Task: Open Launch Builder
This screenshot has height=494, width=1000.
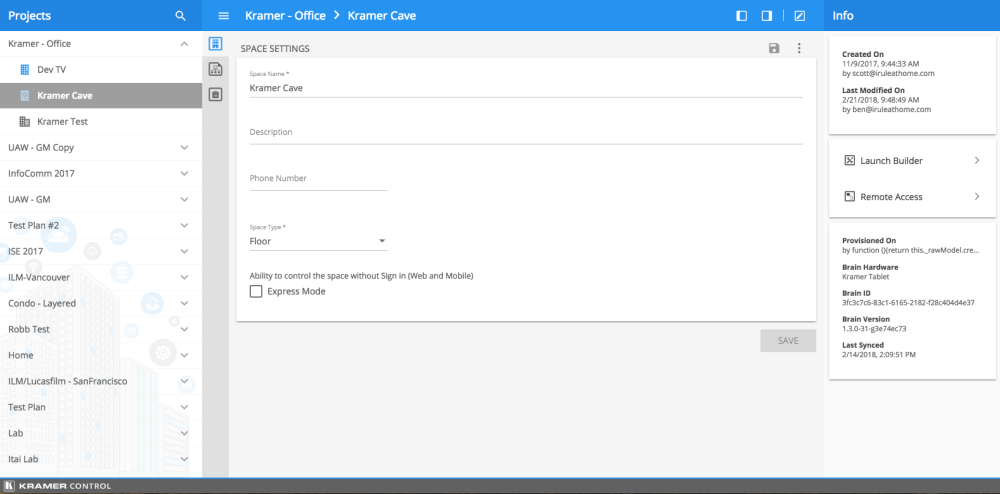Action: coord(912,161)
